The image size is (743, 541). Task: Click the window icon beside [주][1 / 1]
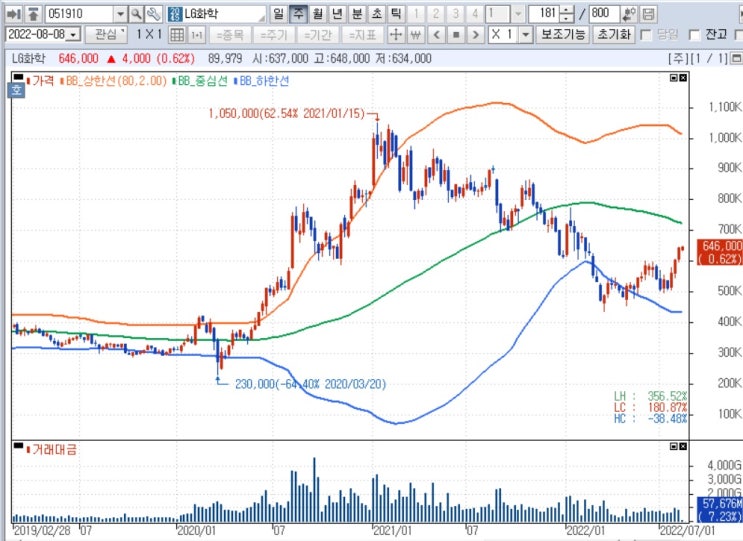736,59
